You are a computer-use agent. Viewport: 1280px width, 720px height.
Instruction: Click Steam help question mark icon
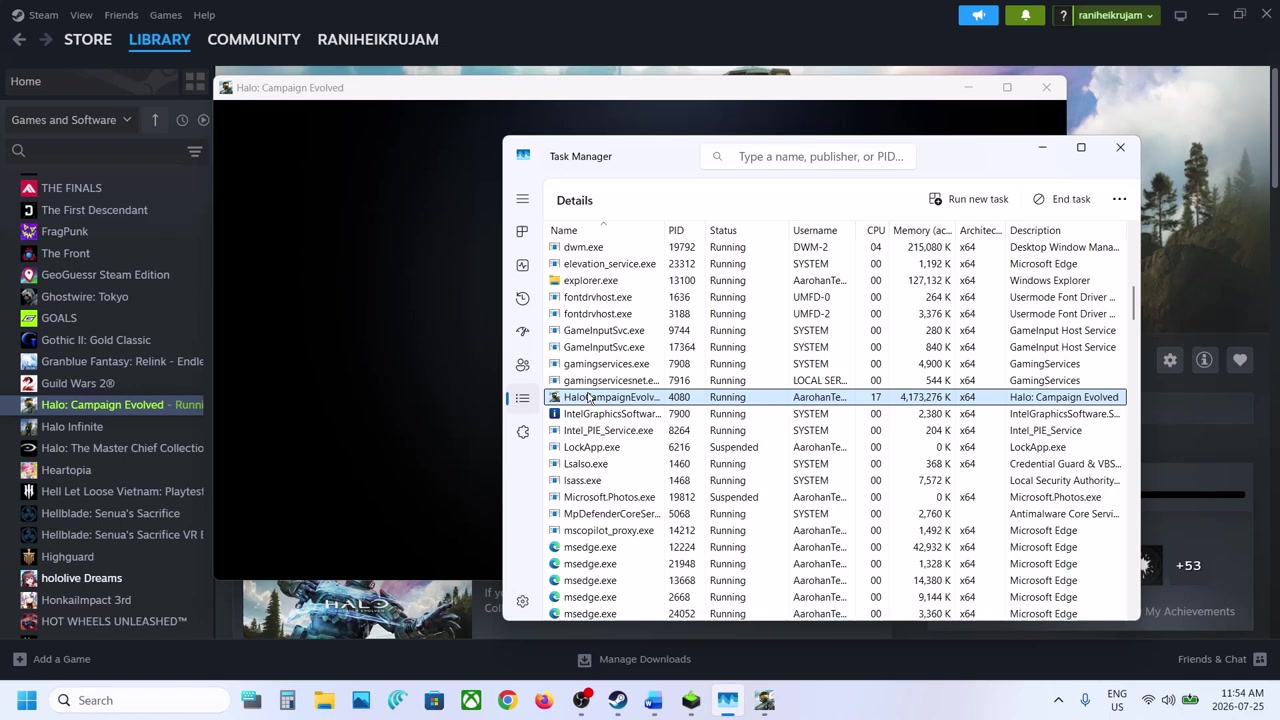click(1063, 15)
